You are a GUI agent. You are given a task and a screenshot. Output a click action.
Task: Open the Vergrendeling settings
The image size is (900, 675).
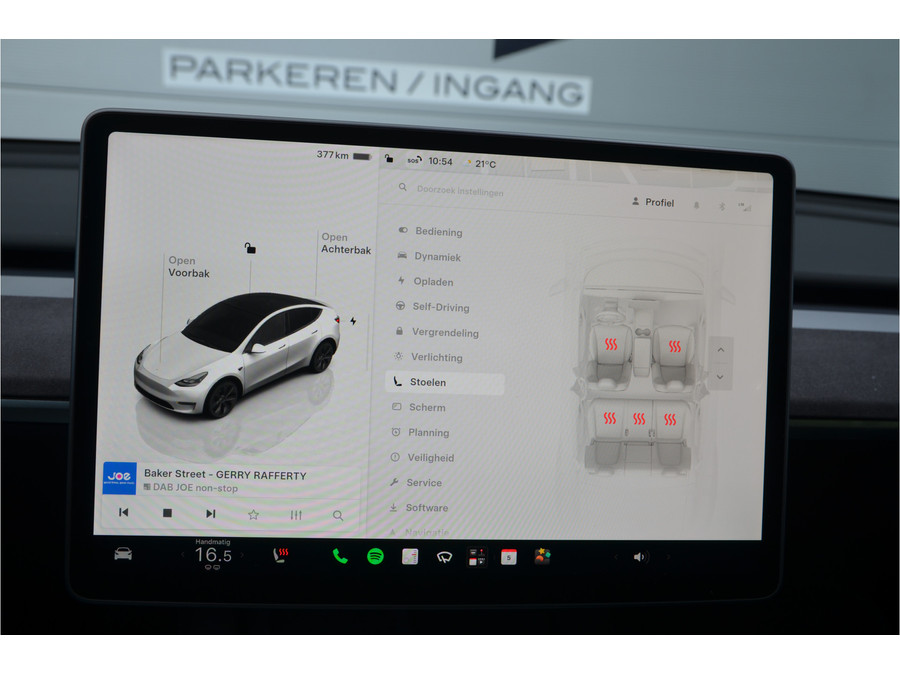[x=436, y=332]
